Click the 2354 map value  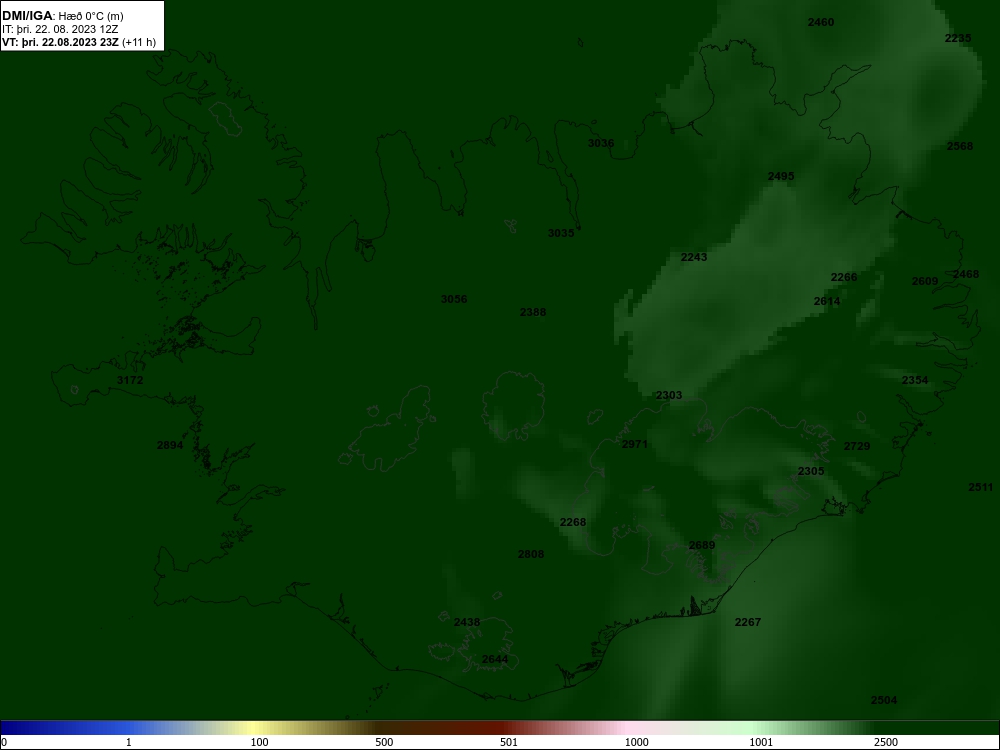(915, 380)
